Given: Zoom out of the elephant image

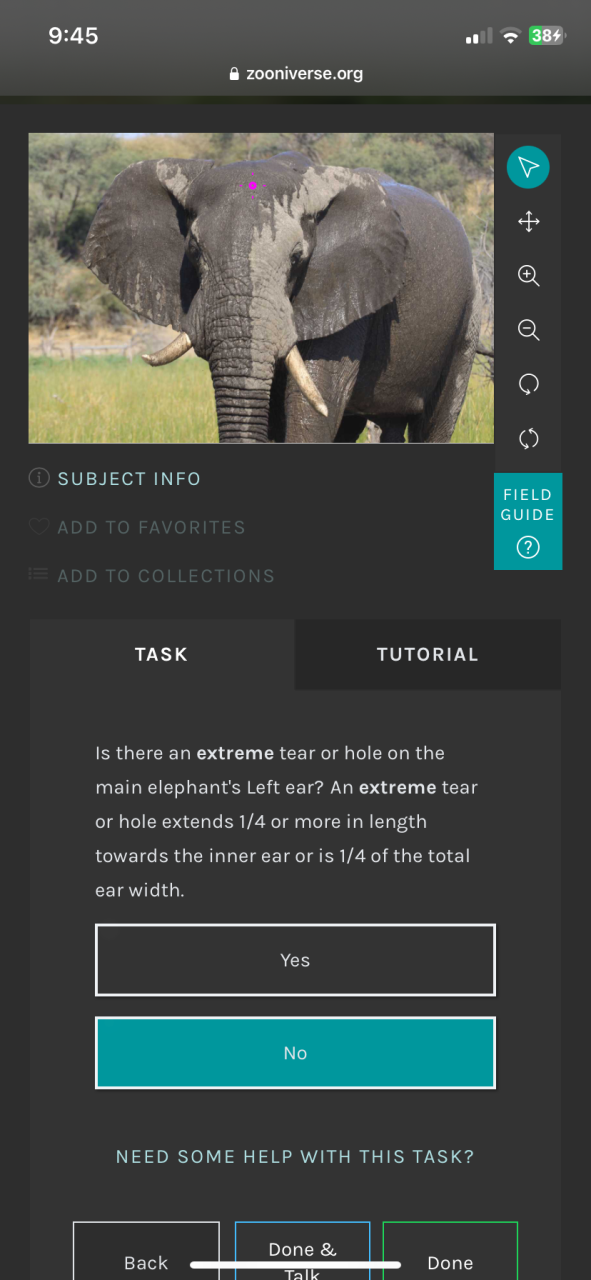Looking at the screenshot, I should (528, 330).
